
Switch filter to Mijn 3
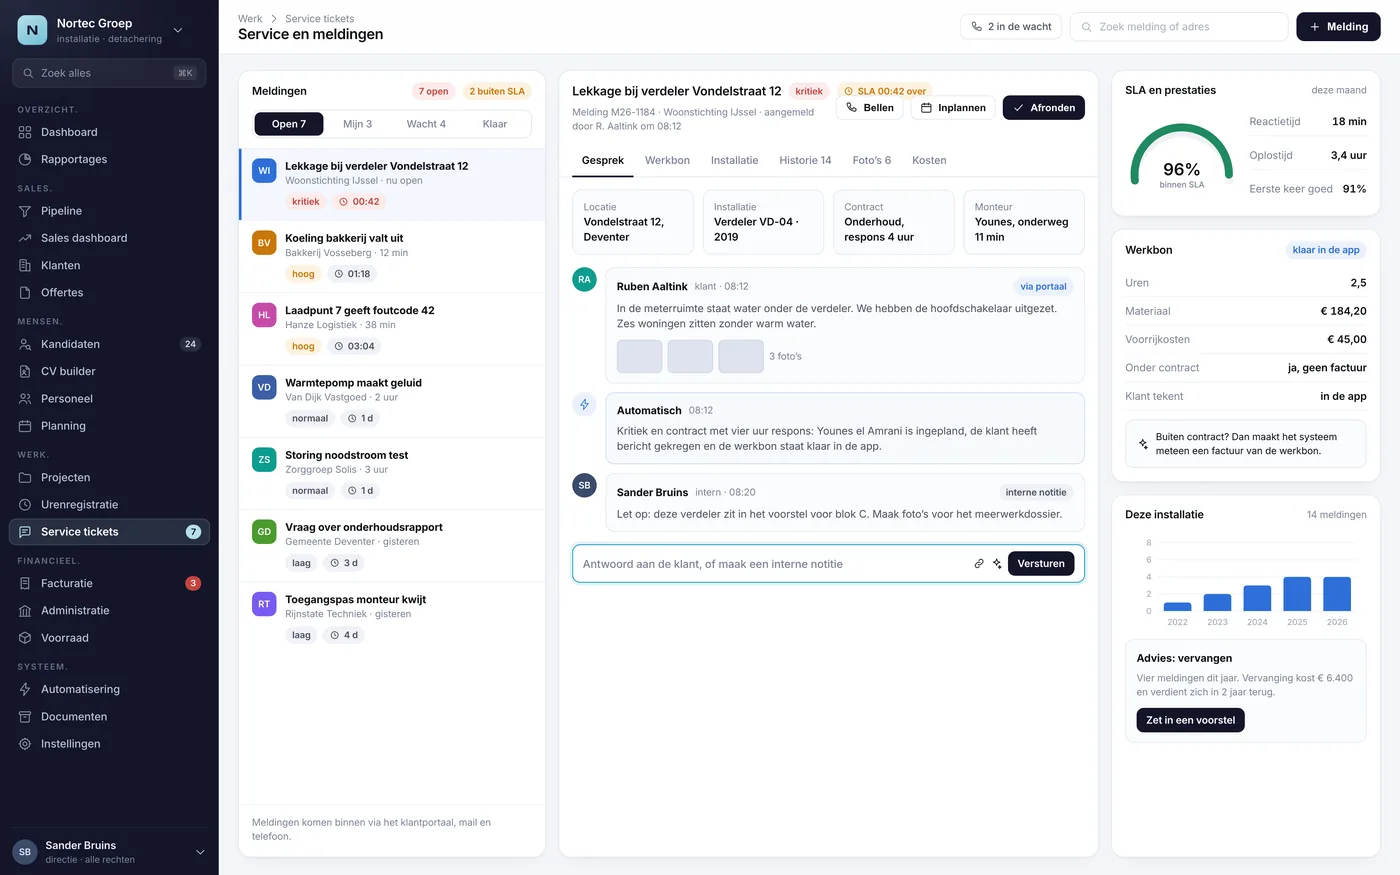(x=357, y=124)
